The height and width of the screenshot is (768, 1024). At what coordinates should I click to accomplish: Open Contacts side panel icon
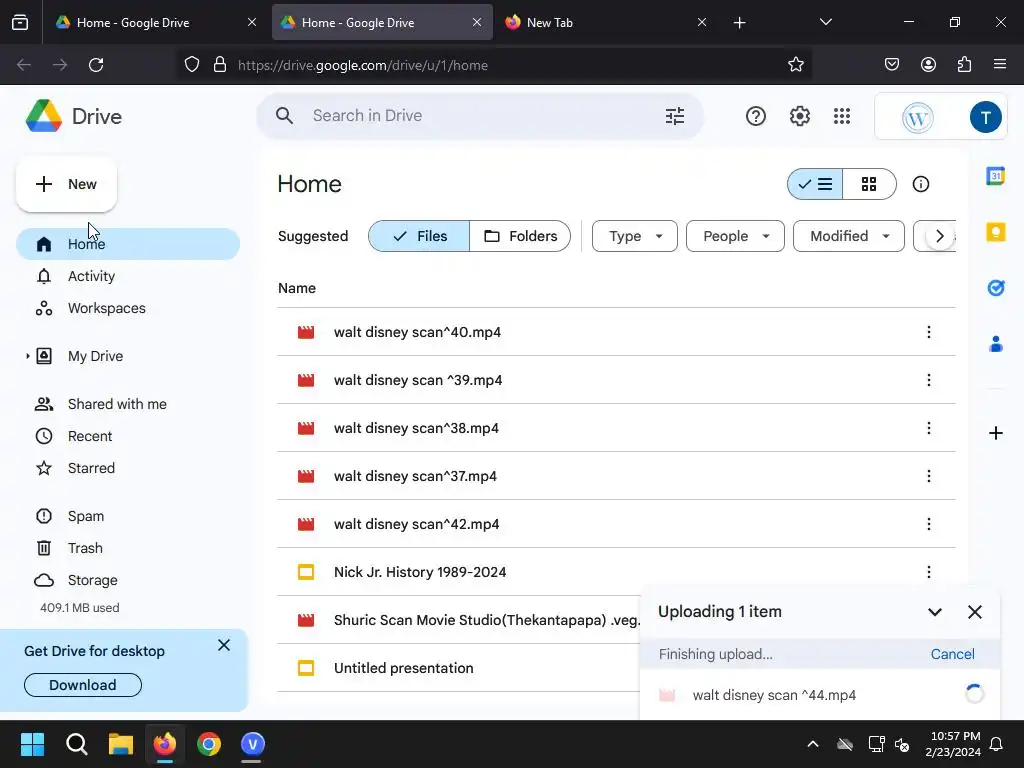click(995, 344)
